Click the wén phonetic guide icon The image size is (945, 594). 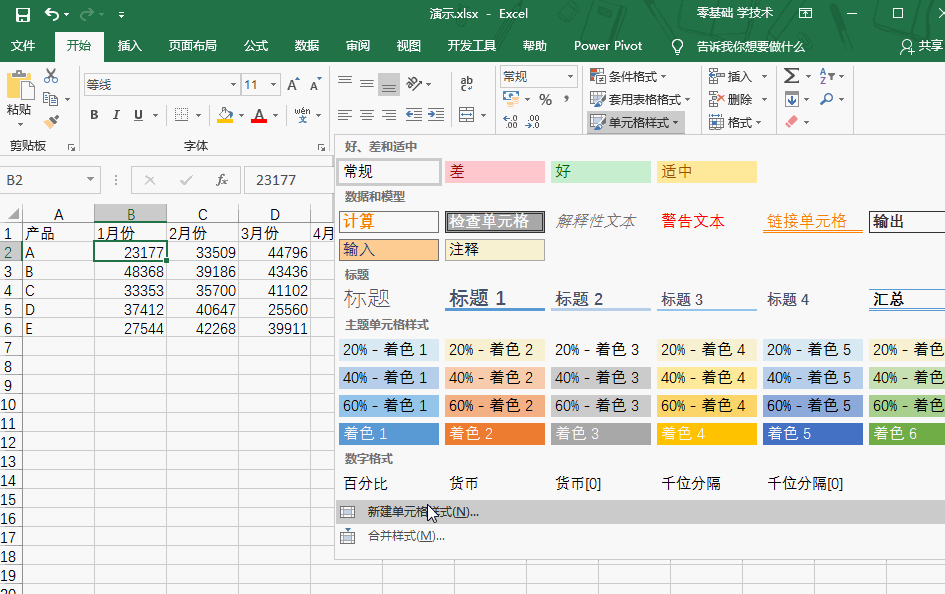[x=303, y=114]
